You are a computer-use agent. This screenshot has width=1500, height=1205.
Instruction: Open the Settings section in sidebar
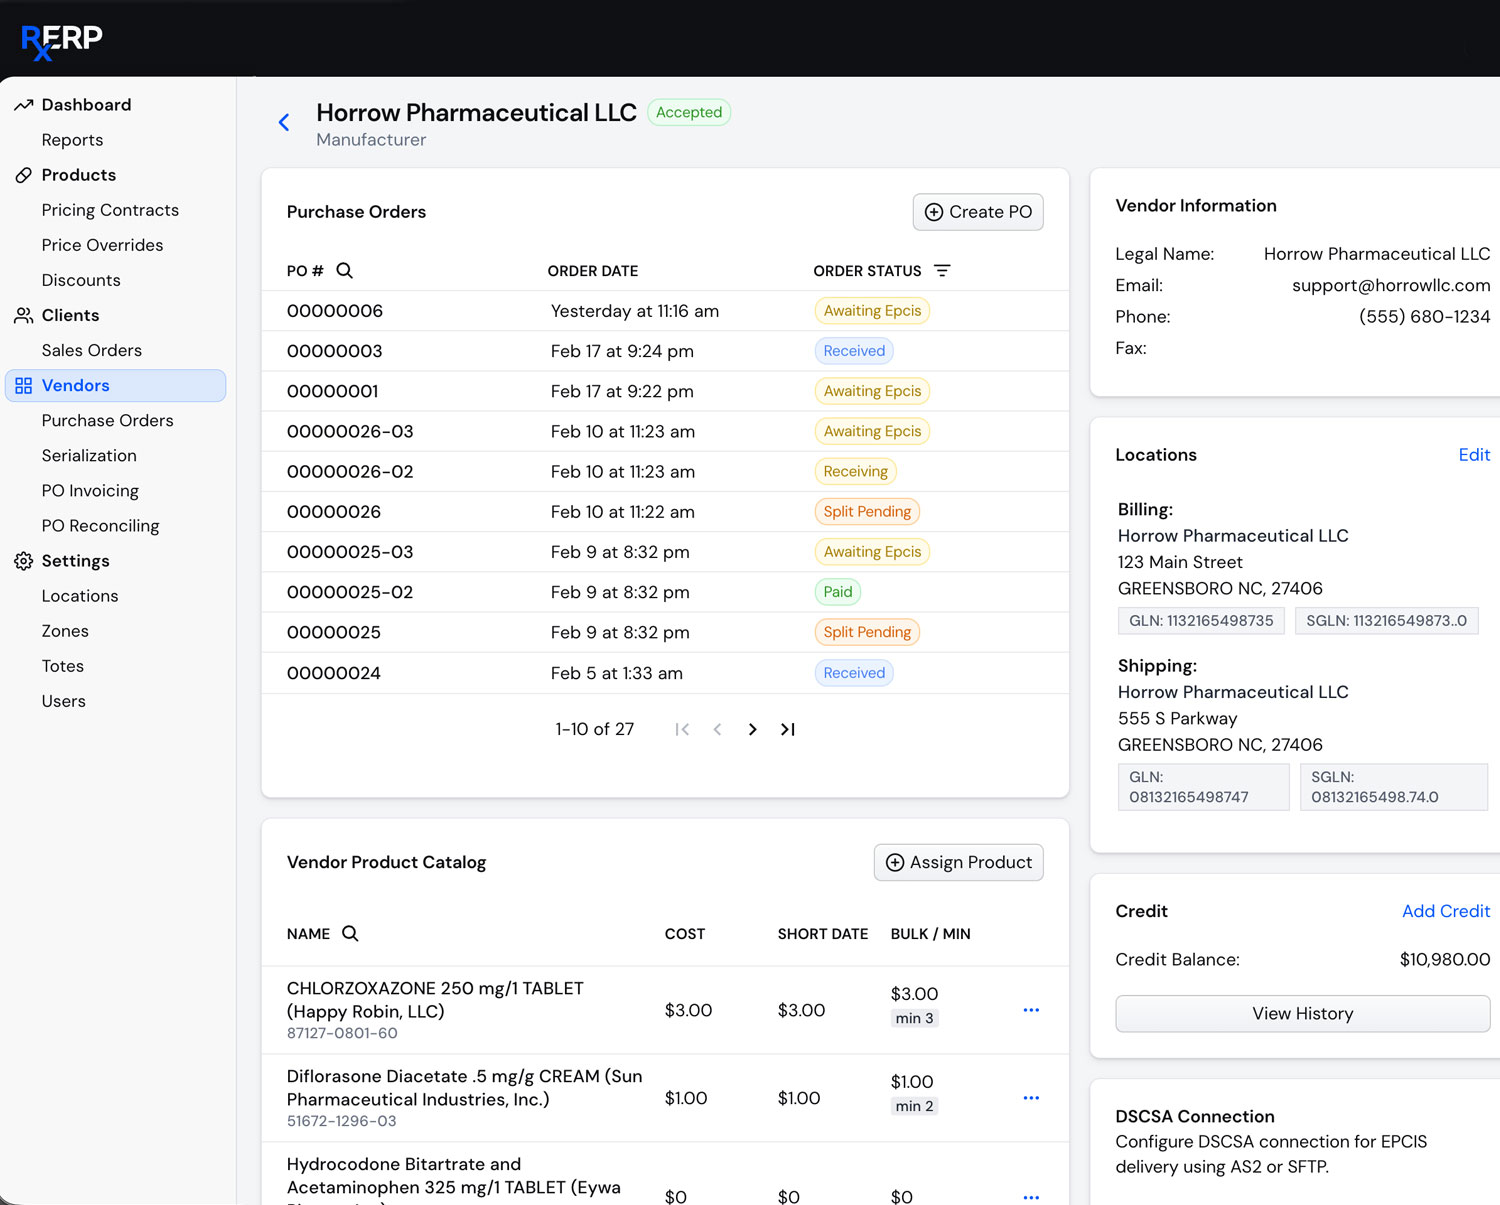point(75,561)
